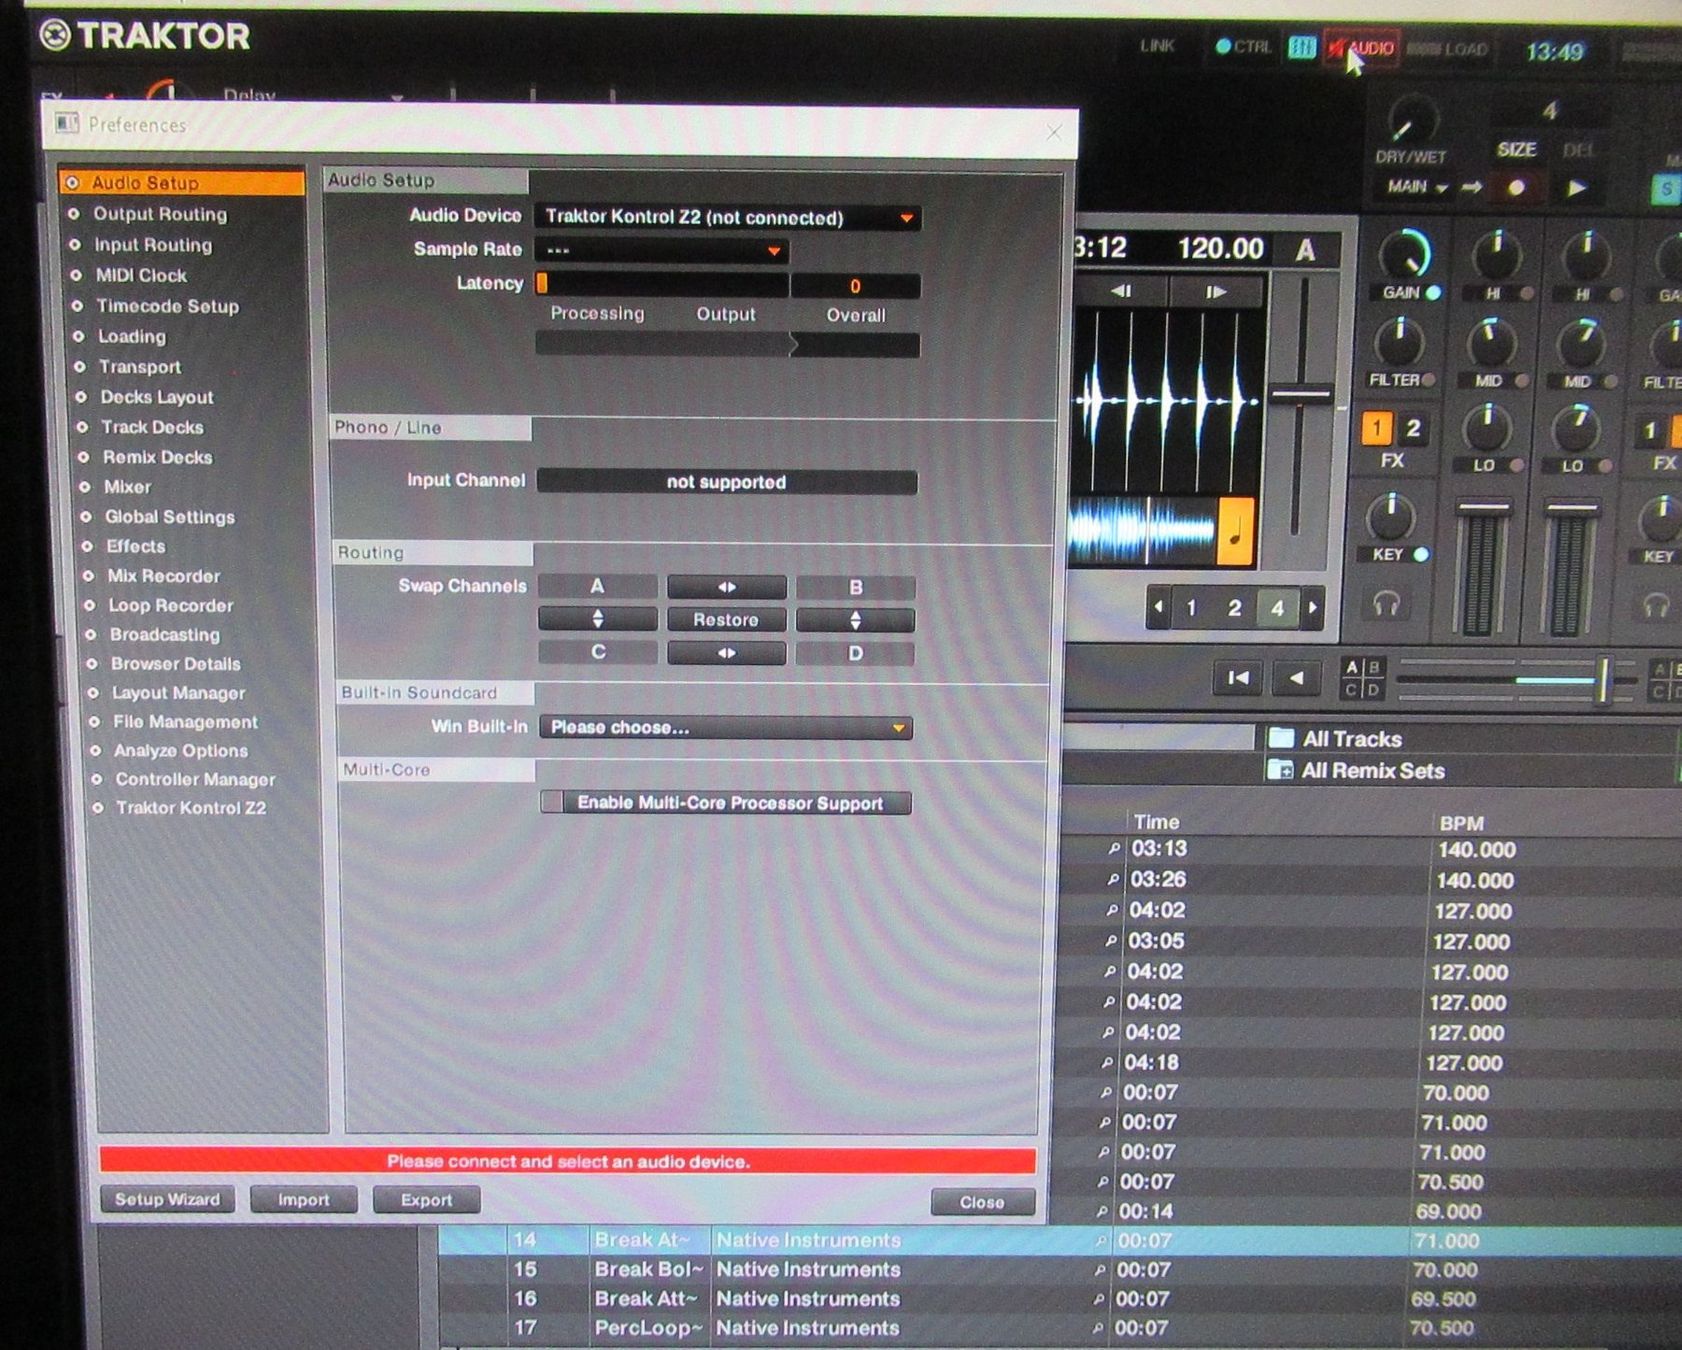Screen dimensions: 1682x1350
Task: Click the CTRL indicator in header
Action: click(x=1243, y=46)
